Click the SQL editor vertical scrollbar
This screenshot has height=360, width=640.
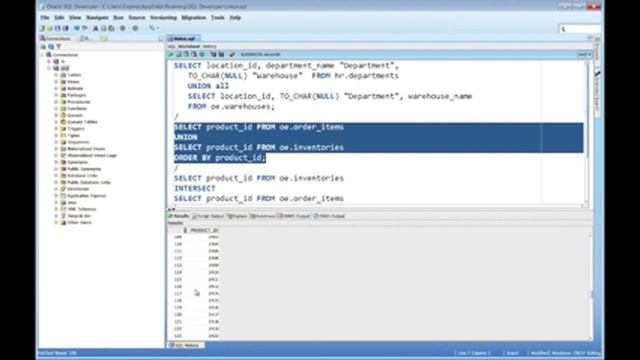tap(587, 133)
